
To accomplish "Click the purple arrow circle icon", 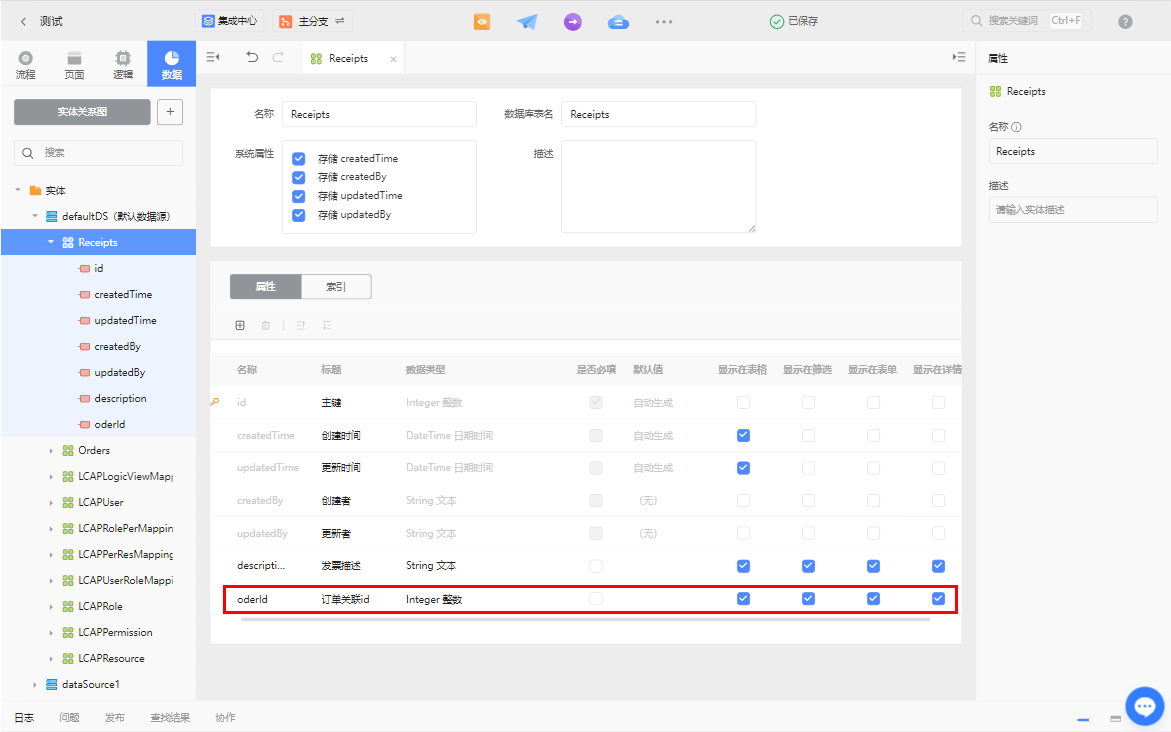I will coord(573,22).
